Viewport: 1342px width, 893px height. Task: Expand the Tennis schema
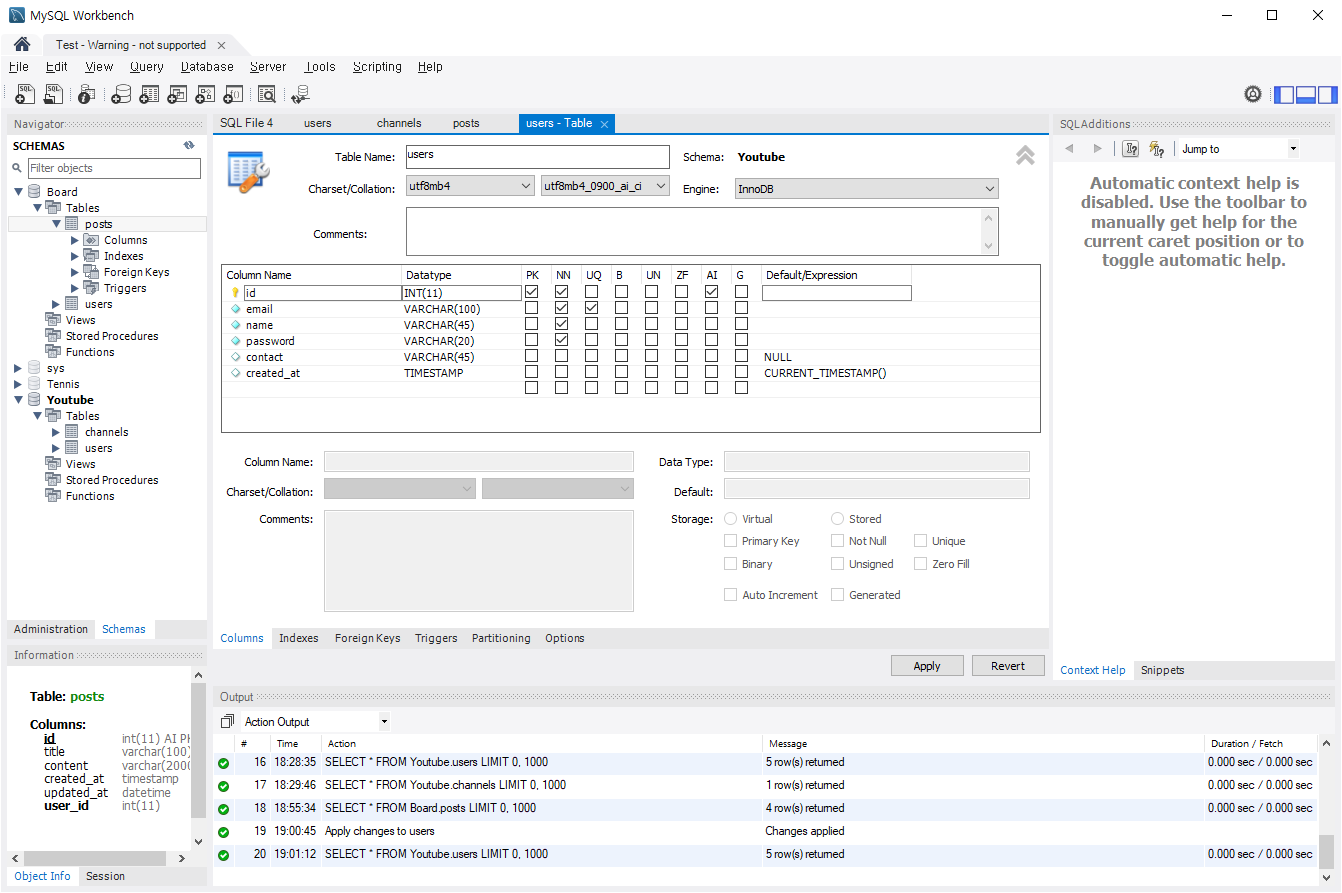(x=18, y=384)
